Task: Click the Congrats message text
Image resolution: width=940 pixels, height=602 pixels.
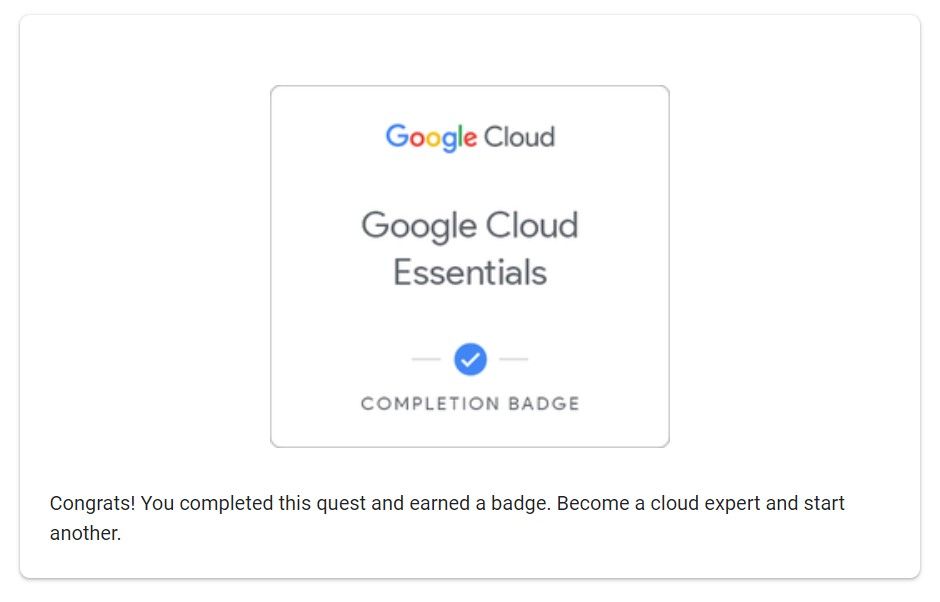Action: (x=447, y=517)
